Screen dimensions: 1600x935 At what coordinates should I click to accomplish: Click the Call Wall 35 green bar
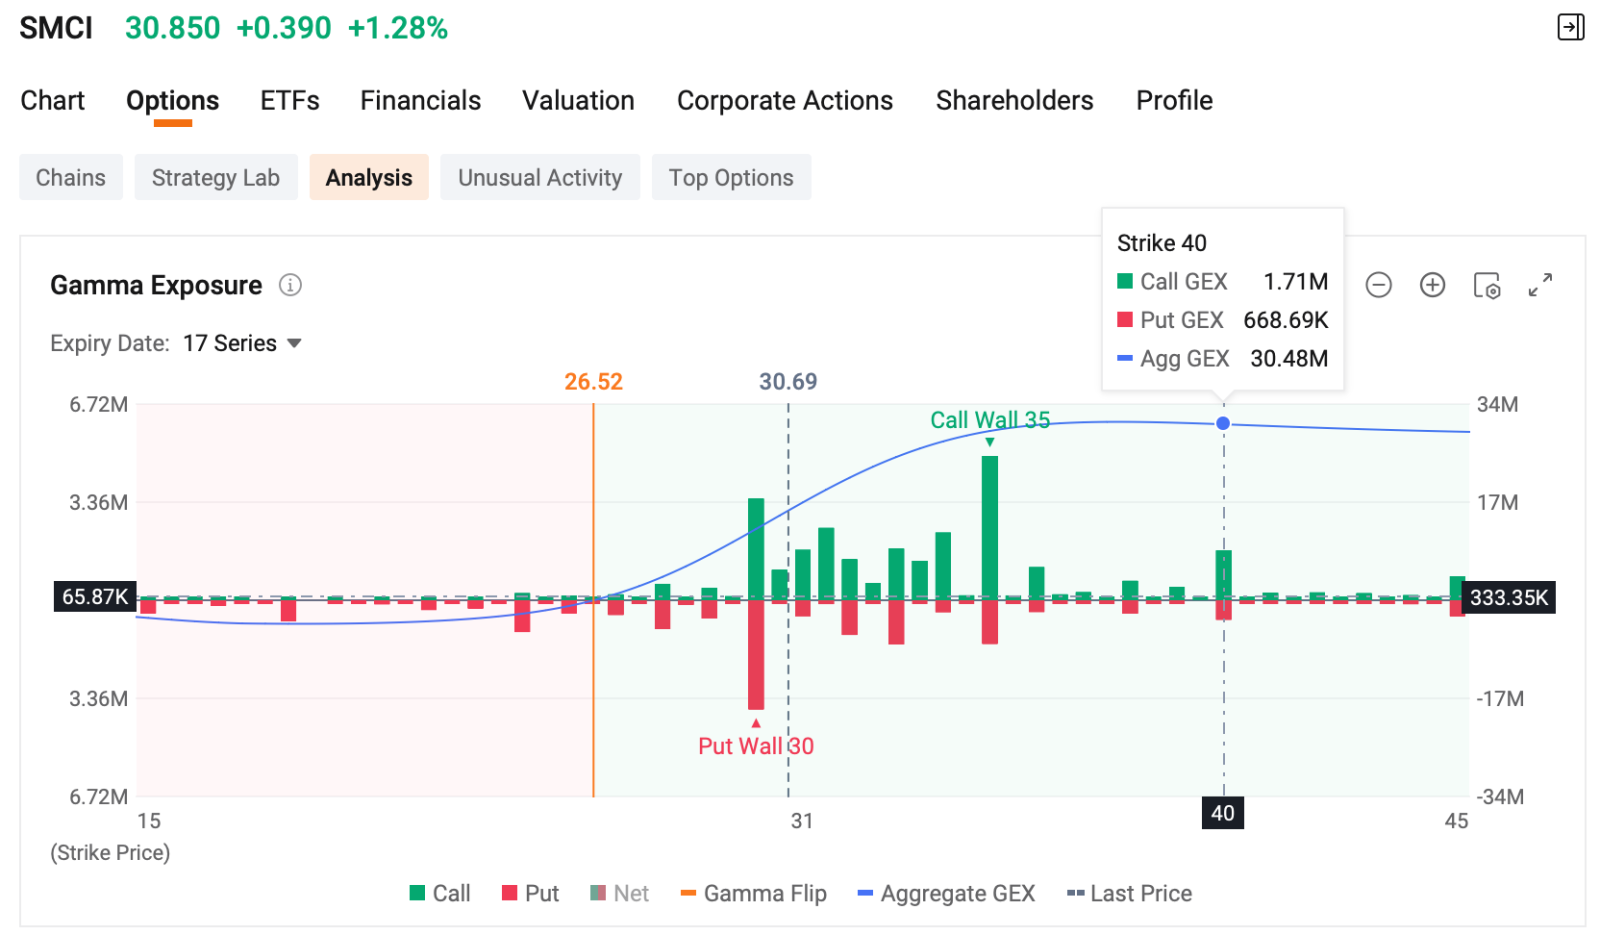point(990,526)
